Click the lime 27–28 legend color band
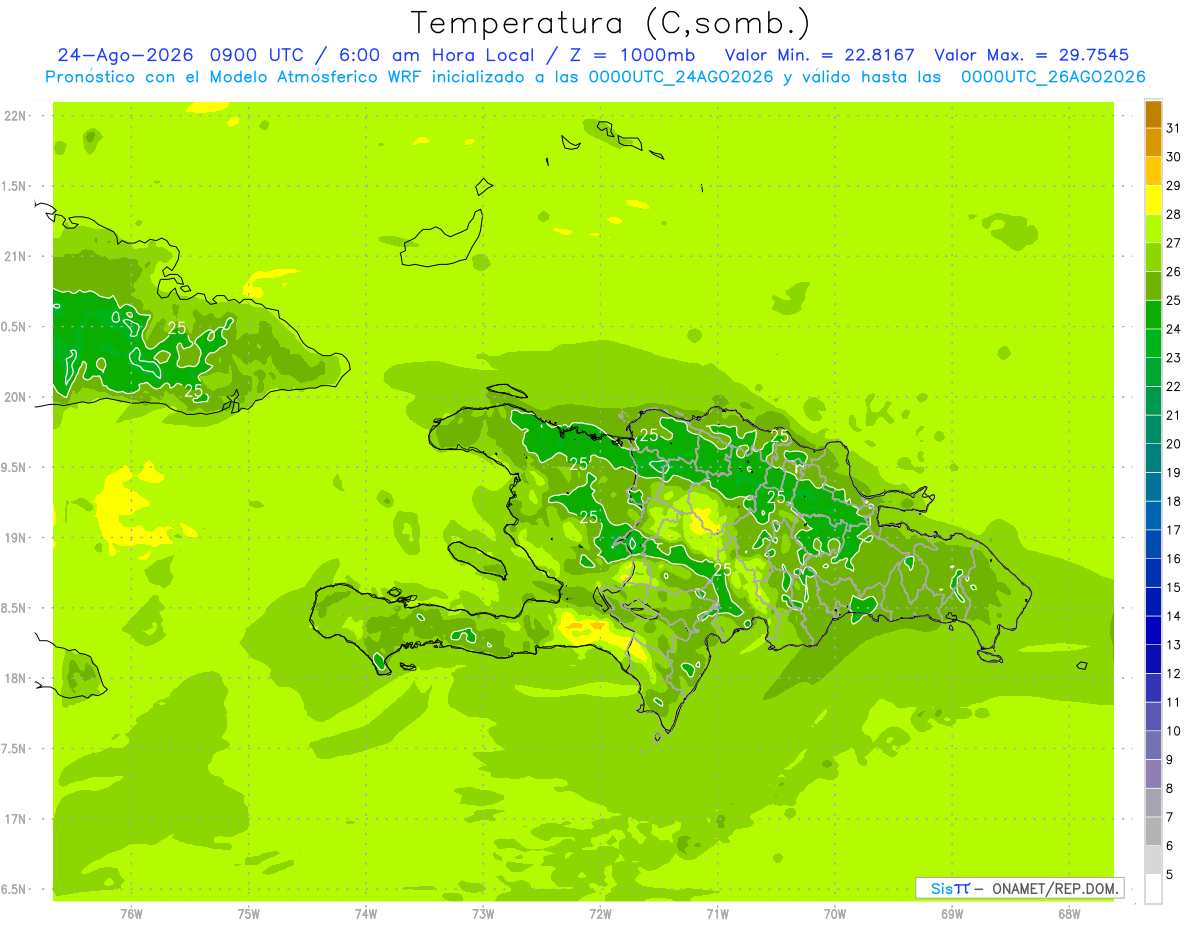The width and height of the screenshot is (1200, 927). (1153, 228)
